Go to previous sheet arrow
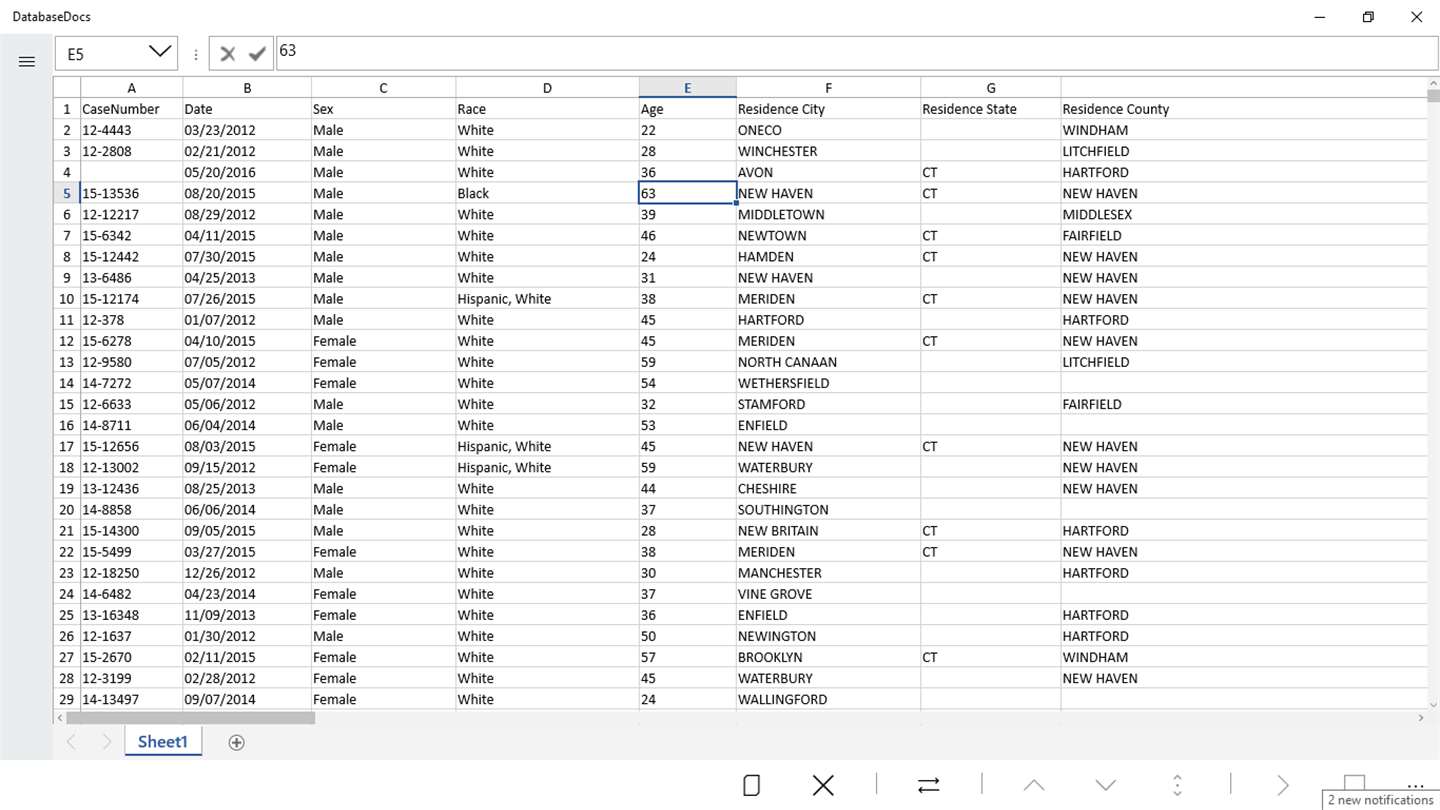Image resolution: width=1440 pixels, height=810 pixels. [71, 742]
